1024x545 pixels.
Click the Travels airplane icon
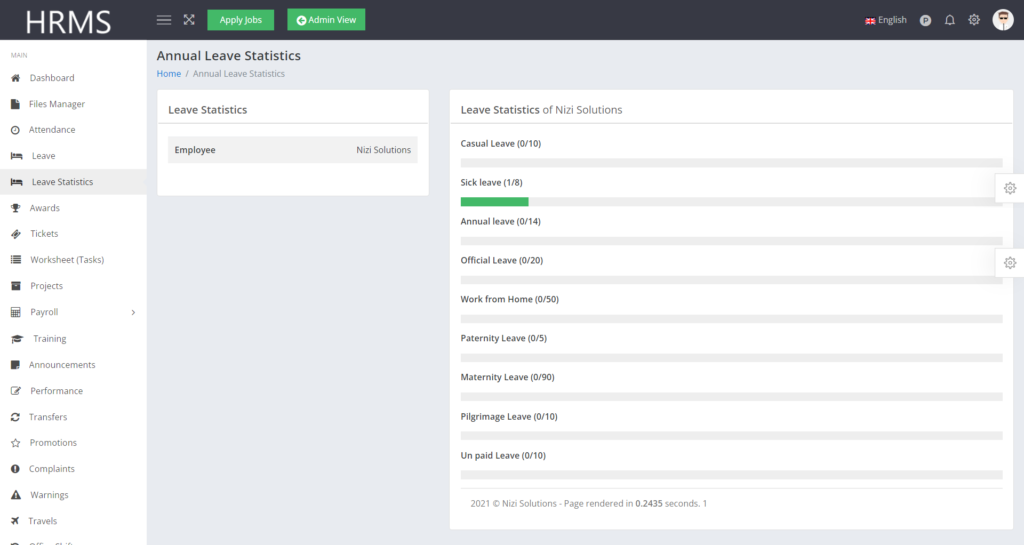[15, 521]
